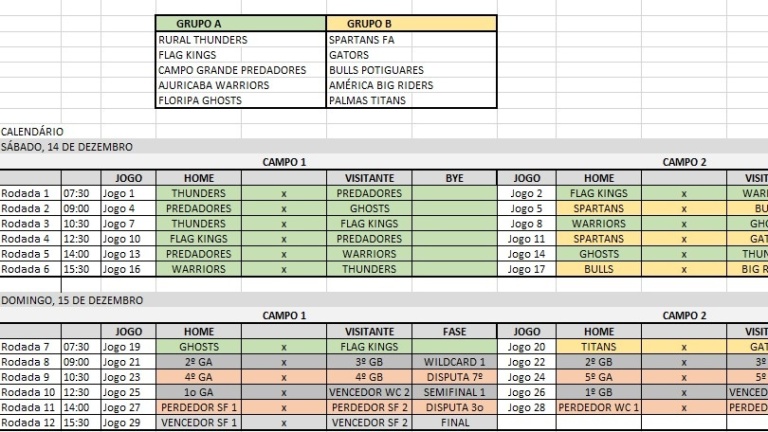
Task: Click the 12:30 time cell in Rodada 4
Action: pos(81,239)
